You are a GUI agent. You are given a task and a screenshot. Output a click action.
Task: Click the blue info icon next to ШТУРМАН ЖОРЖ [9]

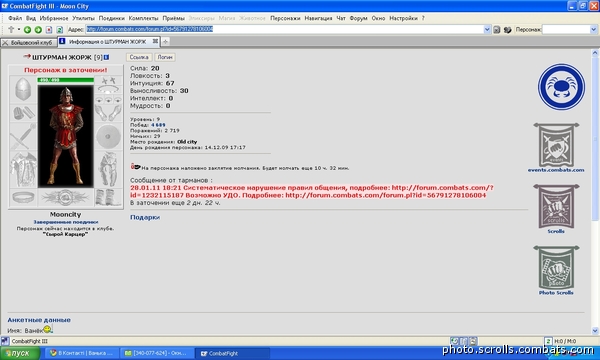pyautogui.click(x=106, y=57)
